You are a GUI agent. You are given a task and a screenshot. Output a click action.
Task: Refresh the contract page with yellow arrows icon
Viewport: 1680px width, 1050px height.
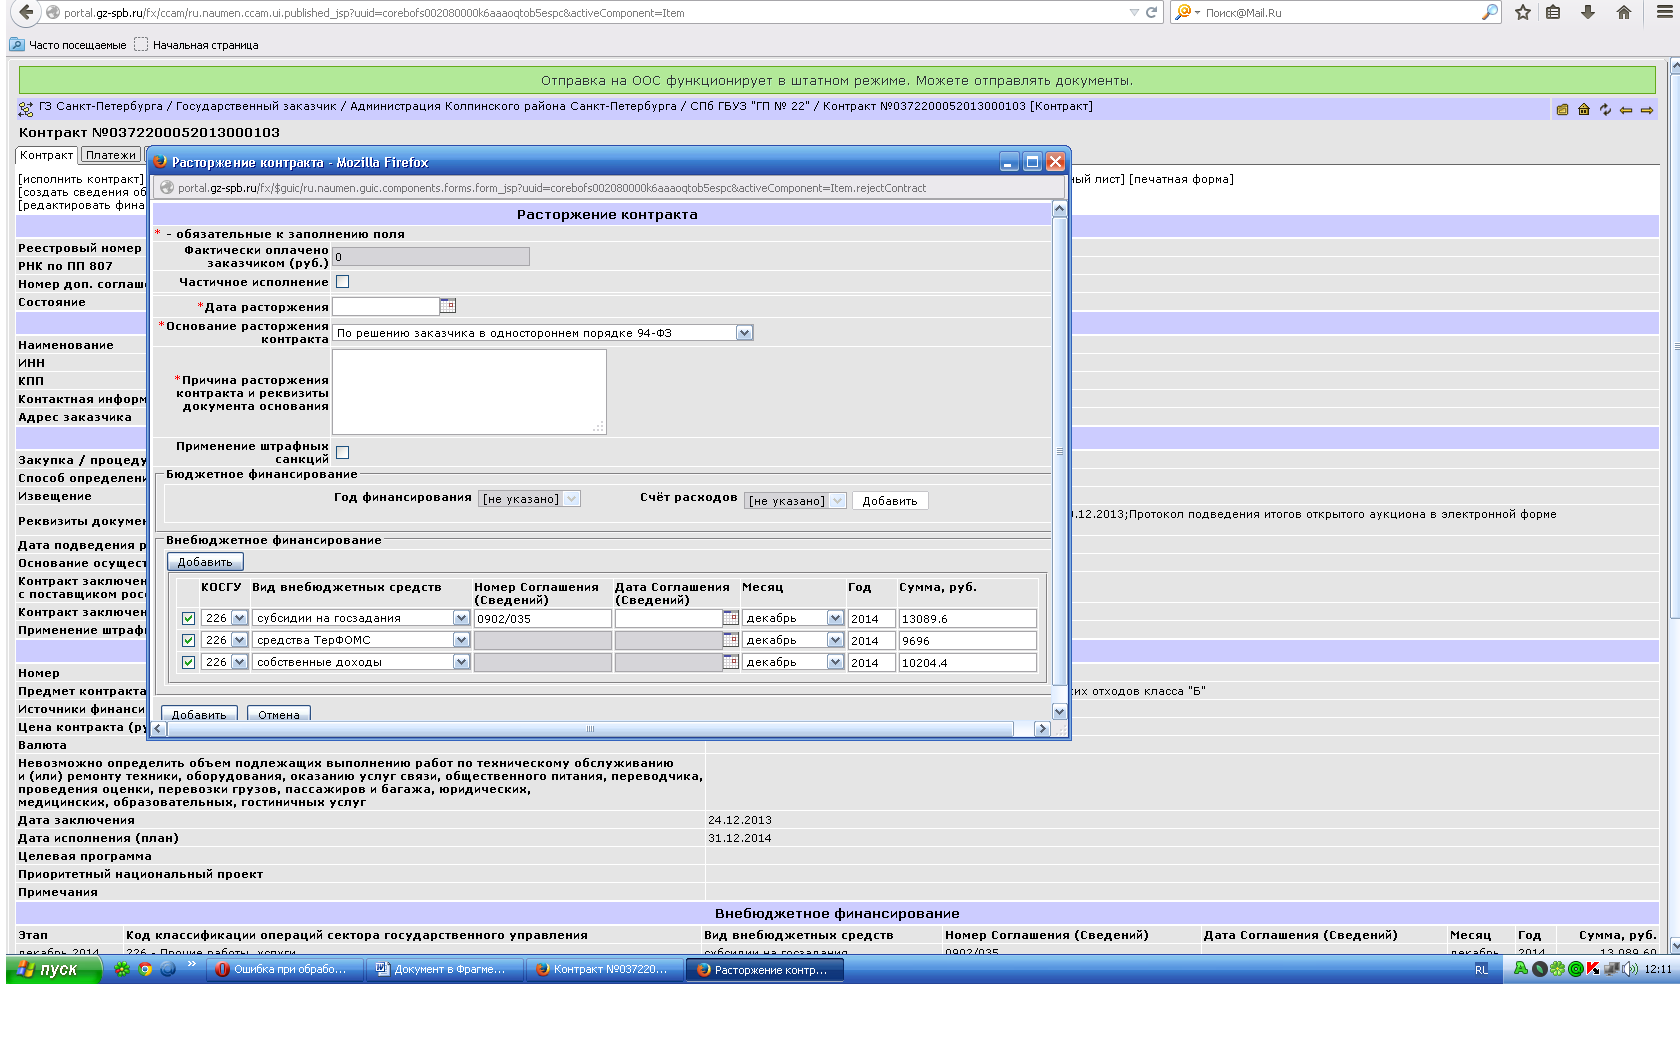(x=1605, y=110)
